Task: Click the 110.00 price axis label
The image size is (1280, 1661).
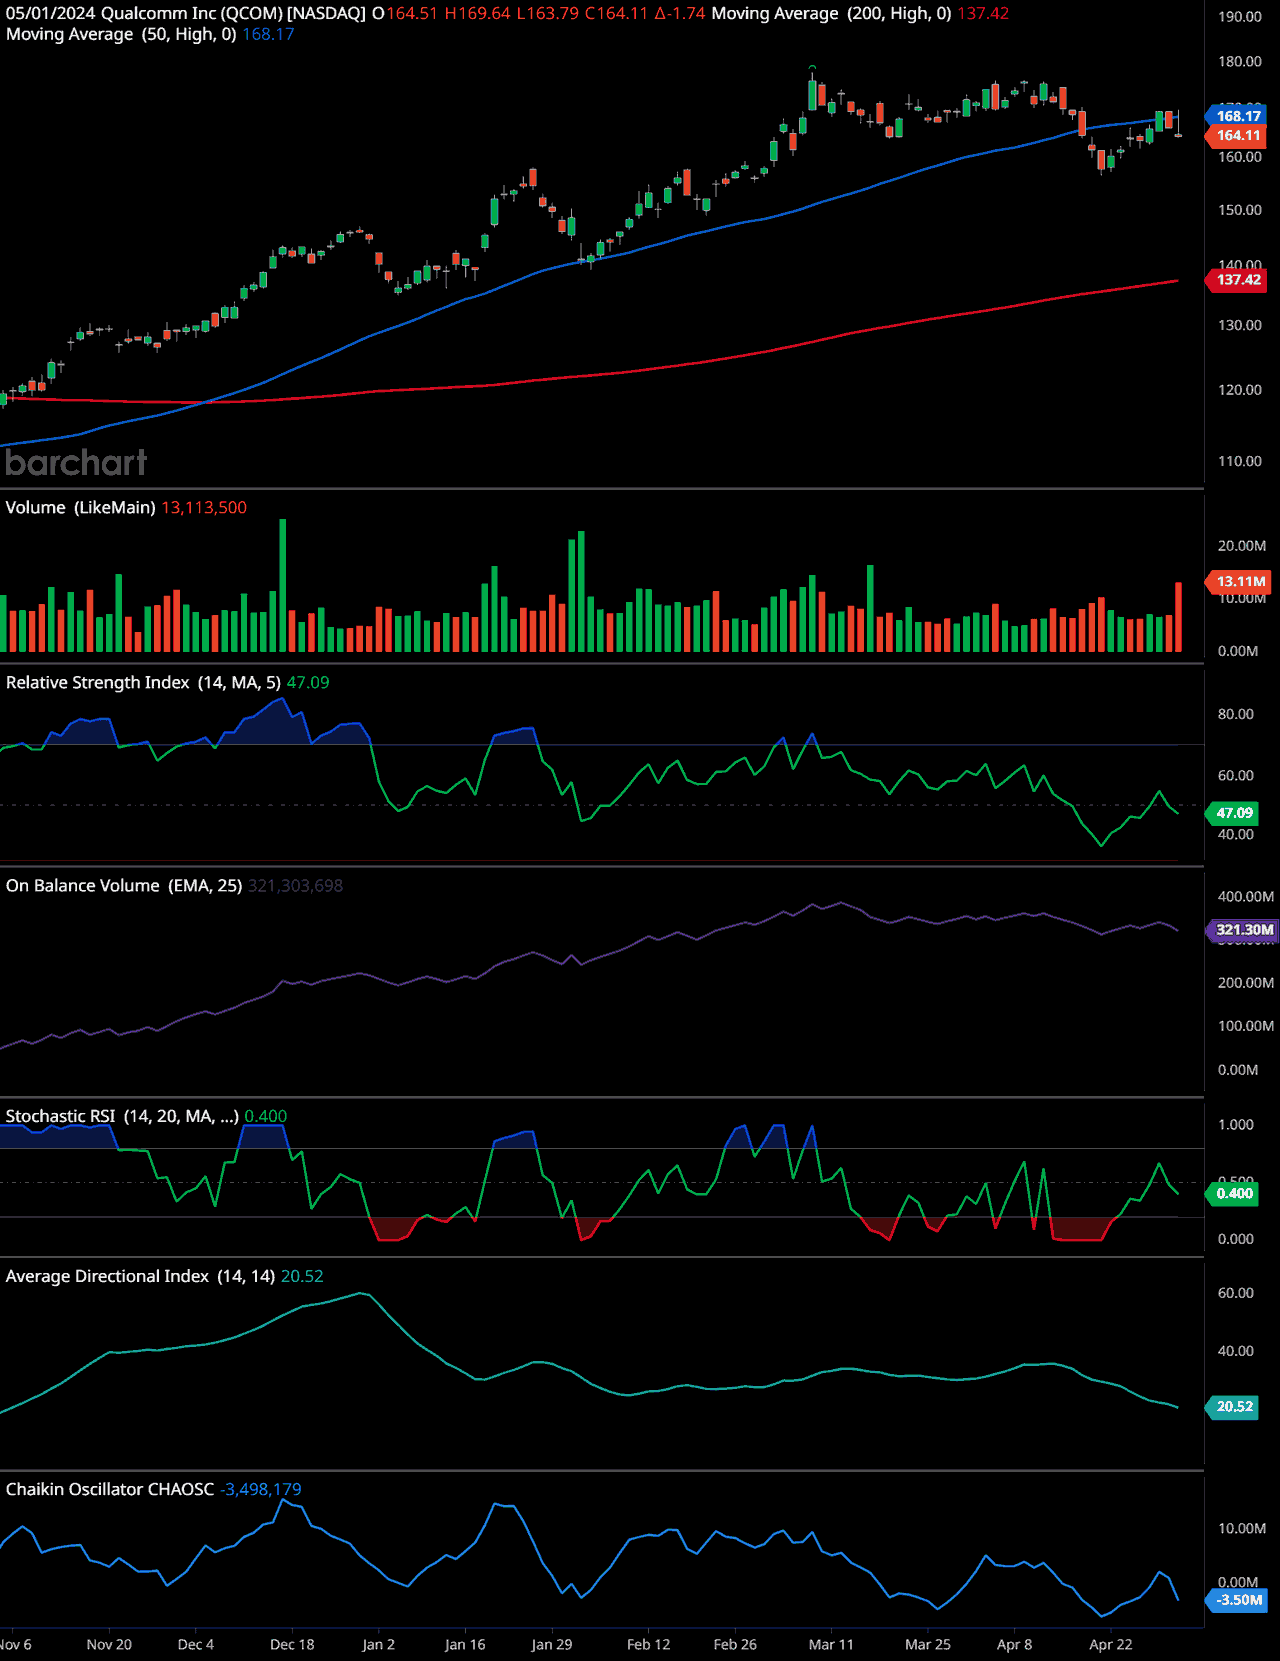Action: 1240,461
